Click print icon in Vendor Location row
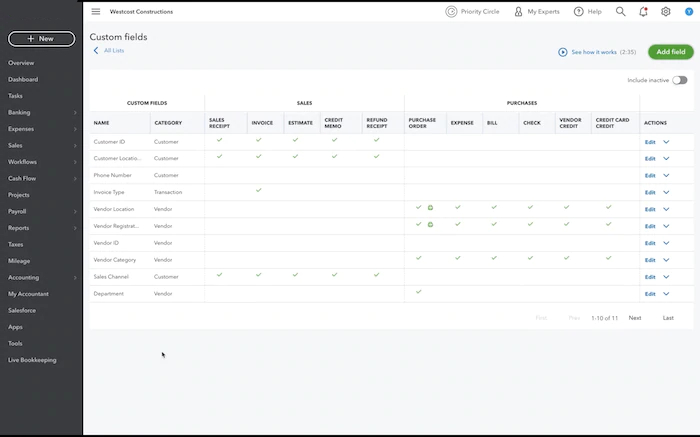 pyautogui.click(x=430, y=208)
